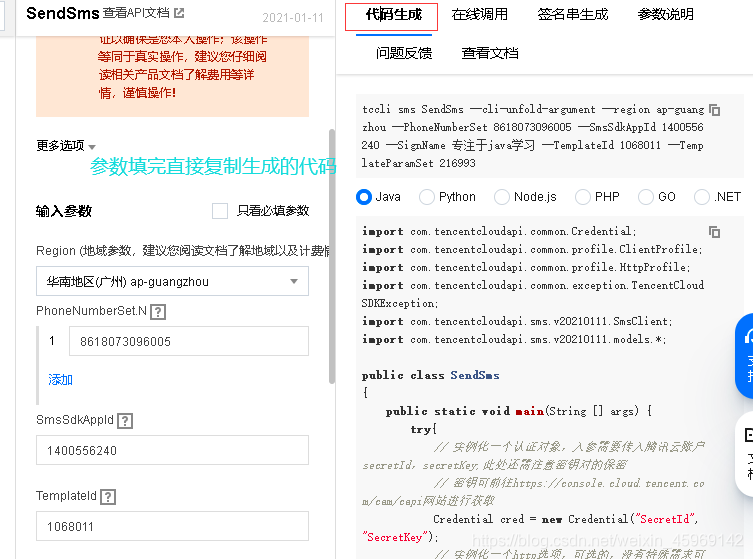Focus SmsSdkAppId field 1400556240
The width and height of the screenshot is (753, 559).
(x=172, y=450)
